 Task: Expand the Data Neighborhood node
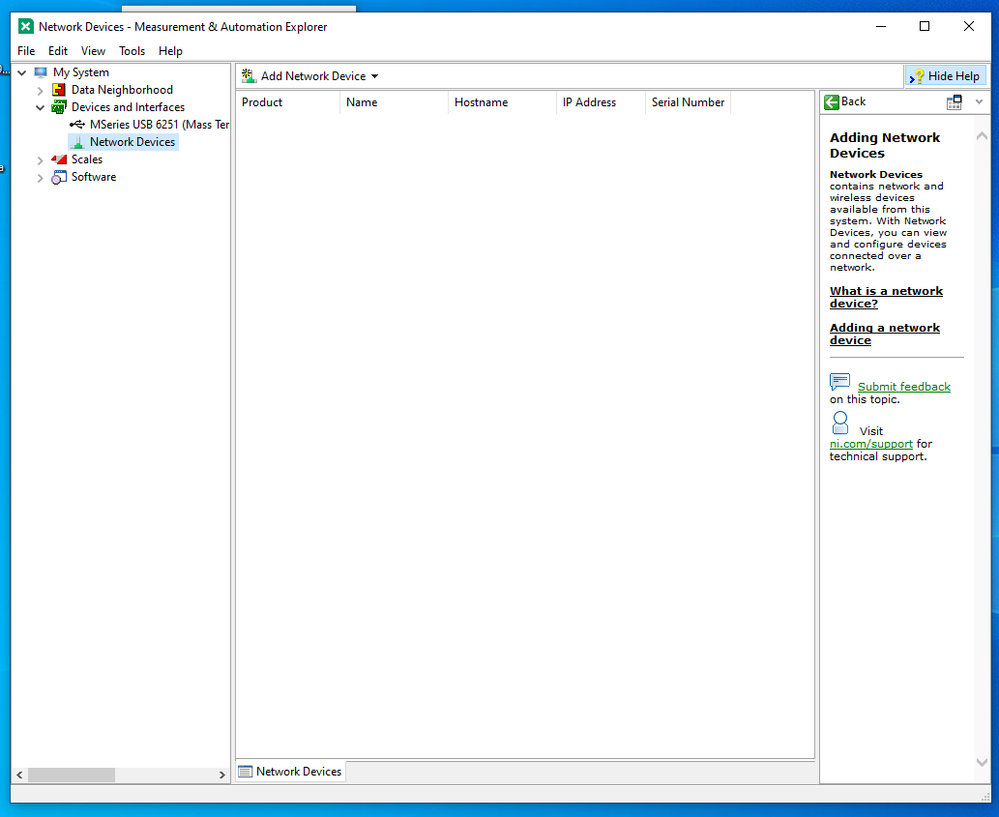(40, 90)
